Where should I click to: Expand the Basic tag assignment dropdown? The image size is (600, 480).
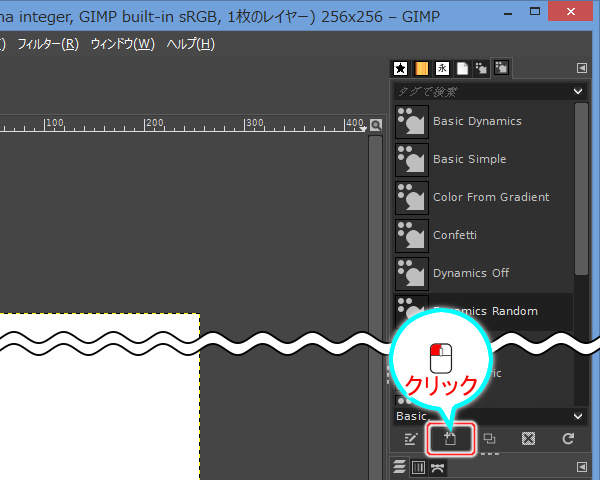tap(577, 415)
